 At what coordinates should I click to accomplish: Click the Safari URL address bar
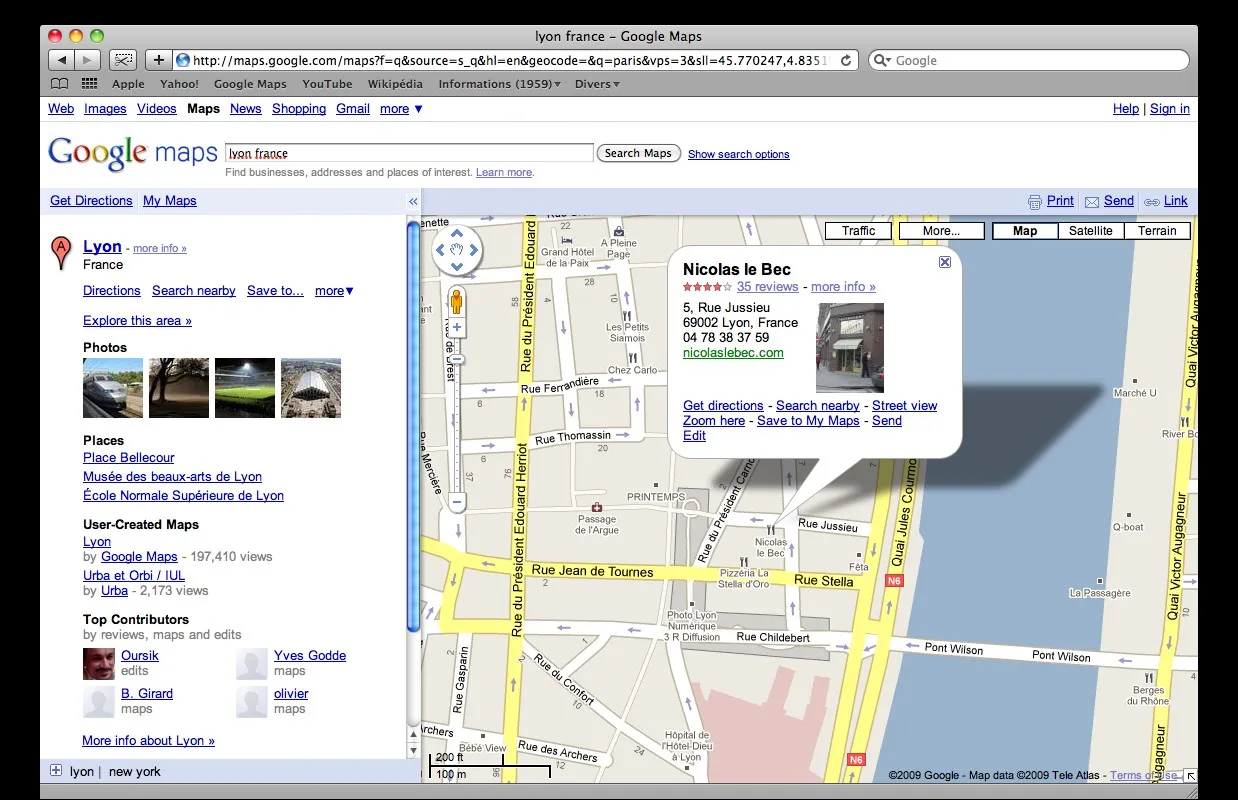coord(516,60)
